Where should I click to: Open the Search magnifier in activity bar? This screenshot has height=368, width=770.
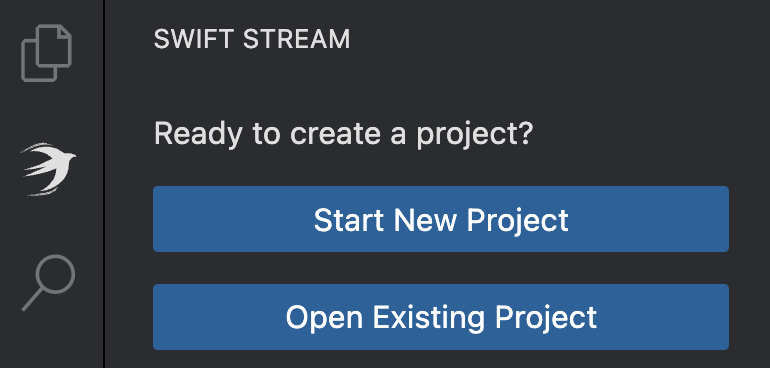[49, 283]
